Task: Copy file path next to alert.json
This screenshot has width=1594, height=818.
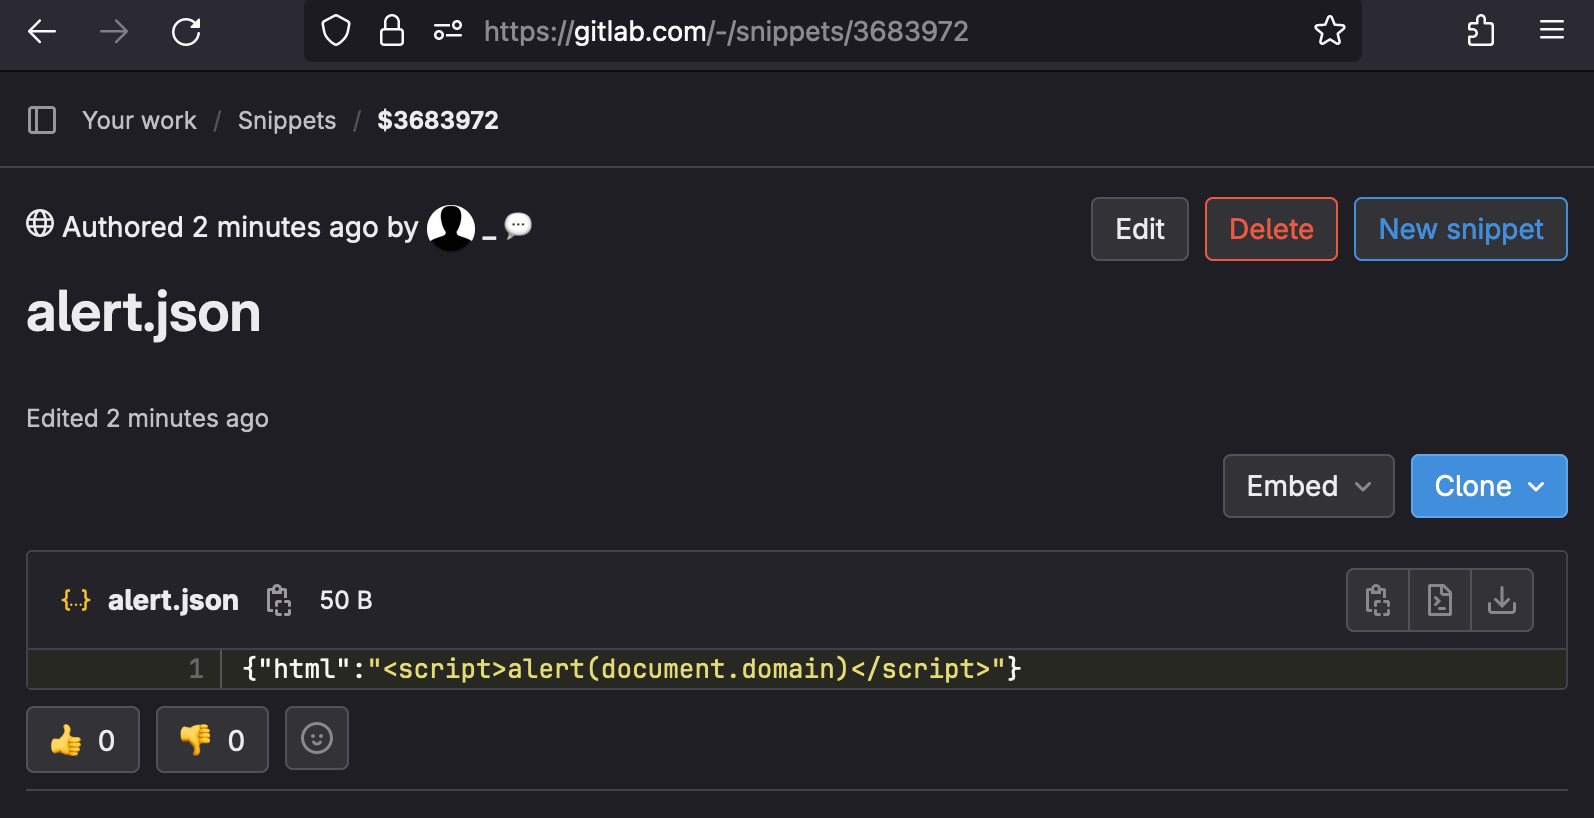Action: (278, 600)
